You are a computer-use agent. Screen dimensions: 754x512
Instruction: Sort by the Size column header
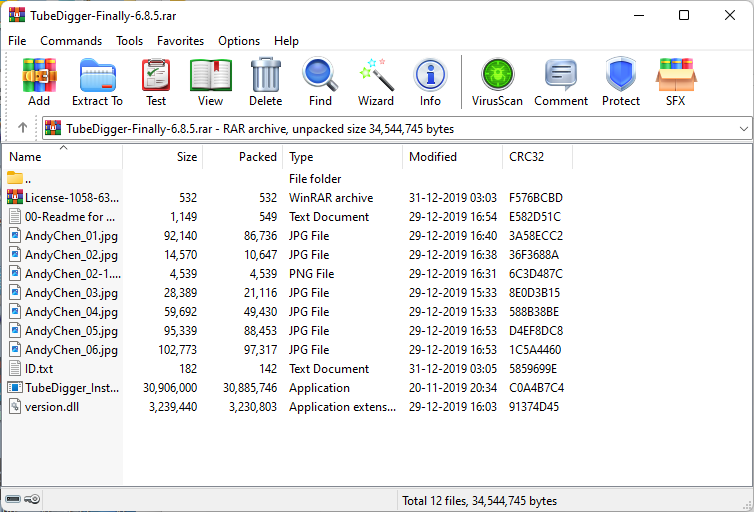click(163, 157)
